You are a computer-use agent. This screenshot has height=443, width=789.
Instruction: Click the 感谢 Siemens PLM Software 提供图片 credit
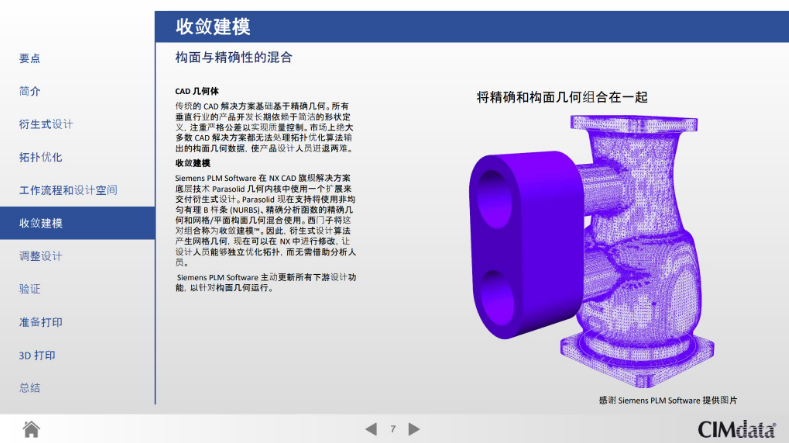(668, 400)
